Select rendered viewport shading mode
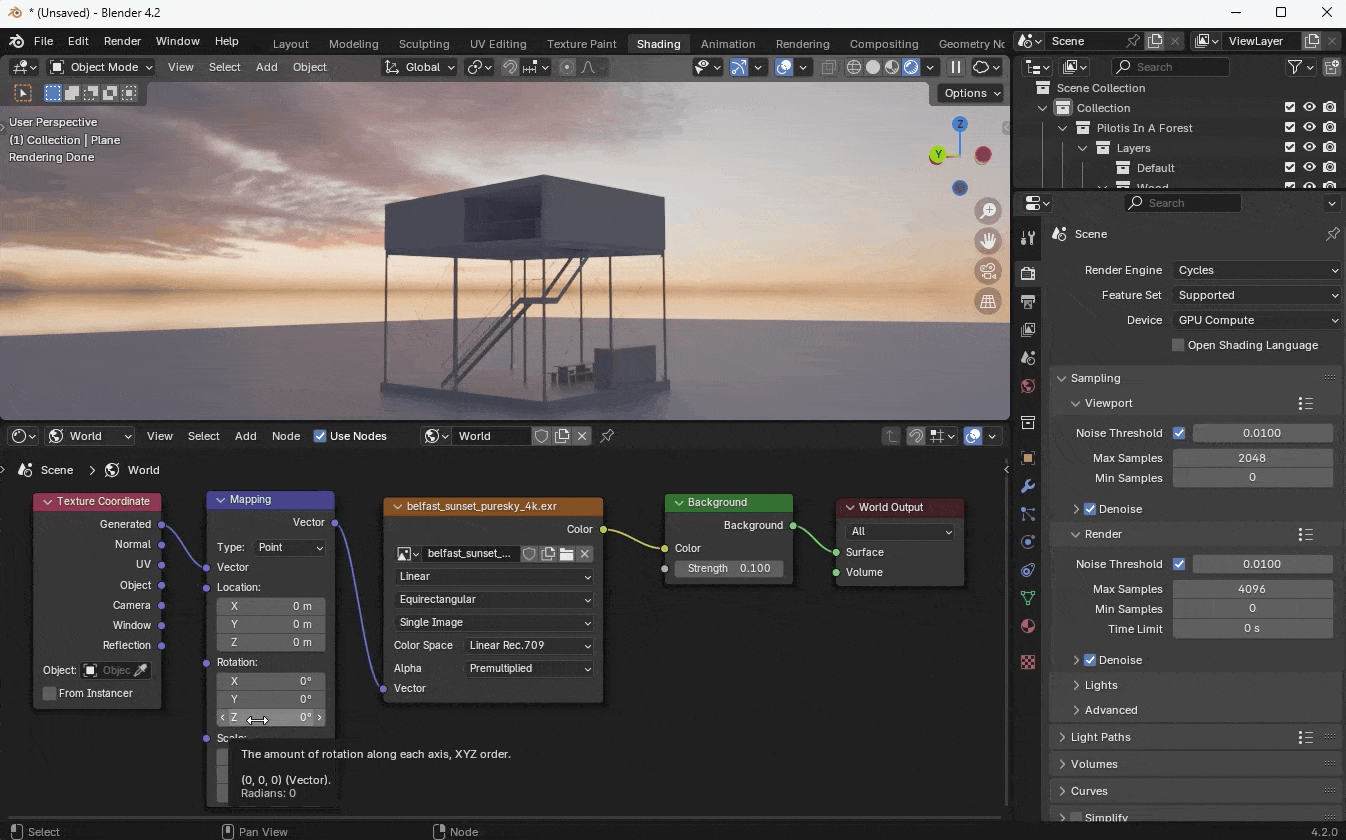This screenshot has width=1346, height=840. 911,67
